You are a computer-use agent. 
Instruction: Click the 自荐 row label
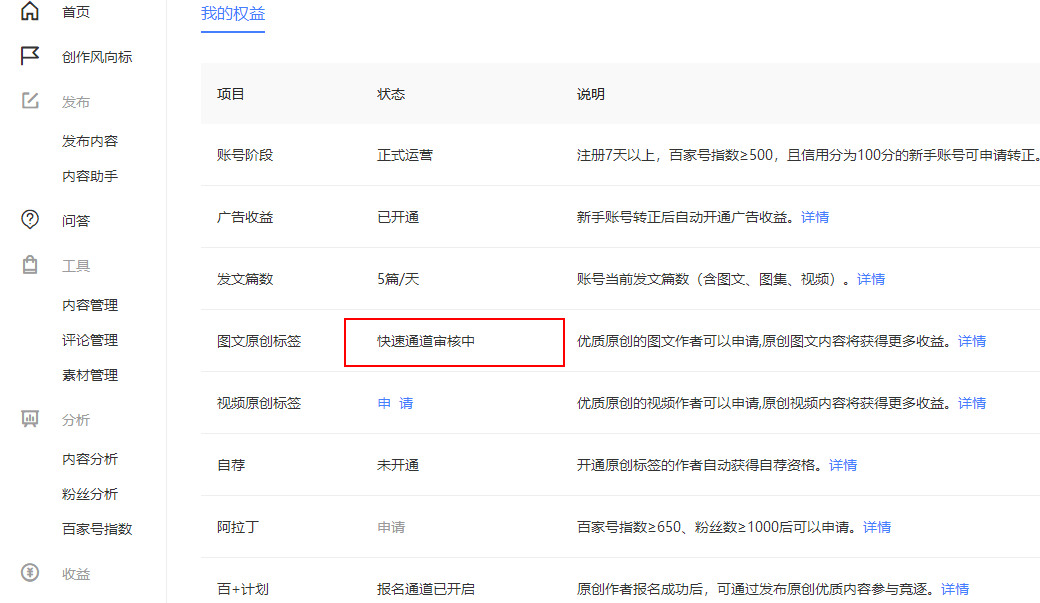231,465
